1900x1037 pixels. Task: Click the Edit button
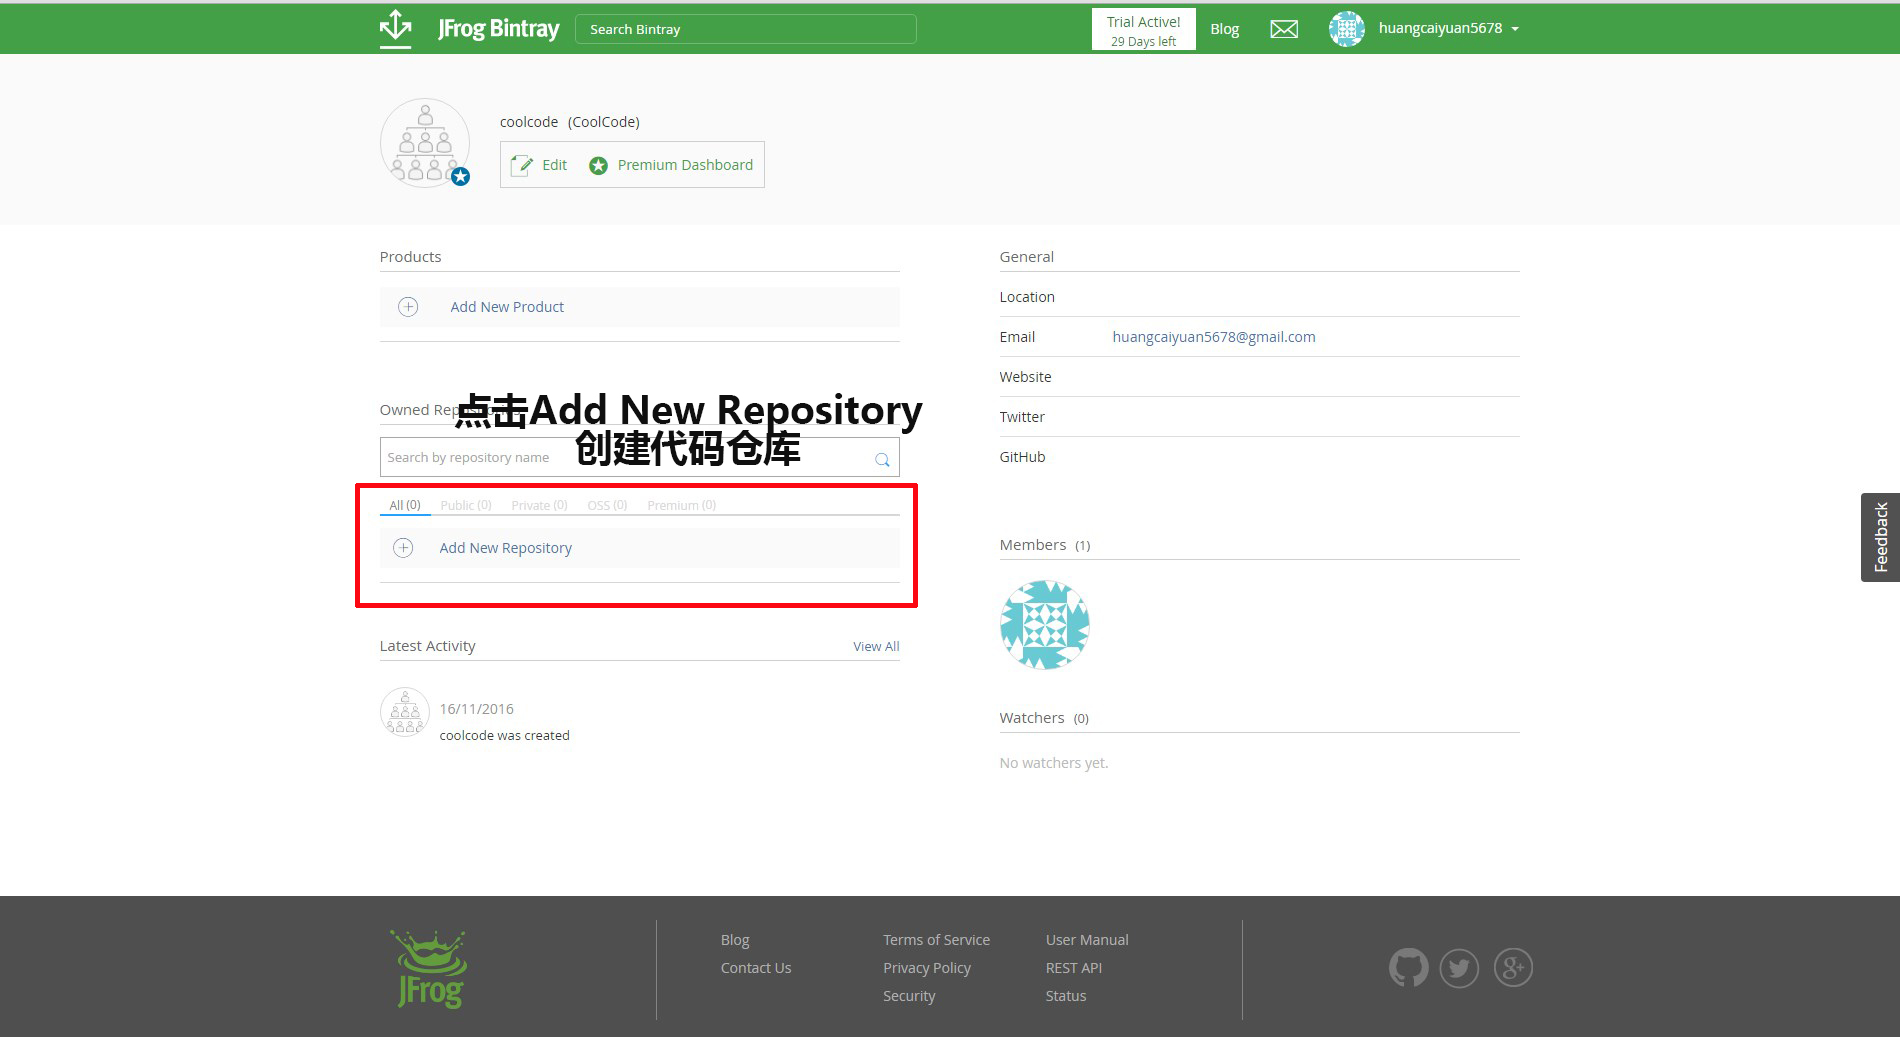coord(540,165)
